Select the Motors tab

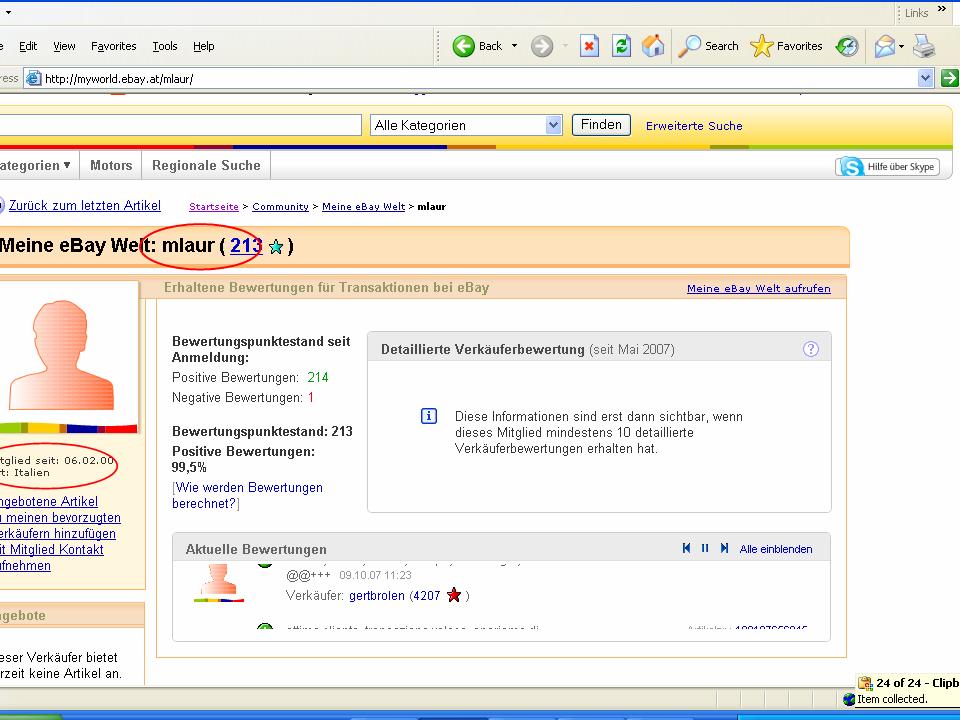pyautogui.click(x=111, y=165)
